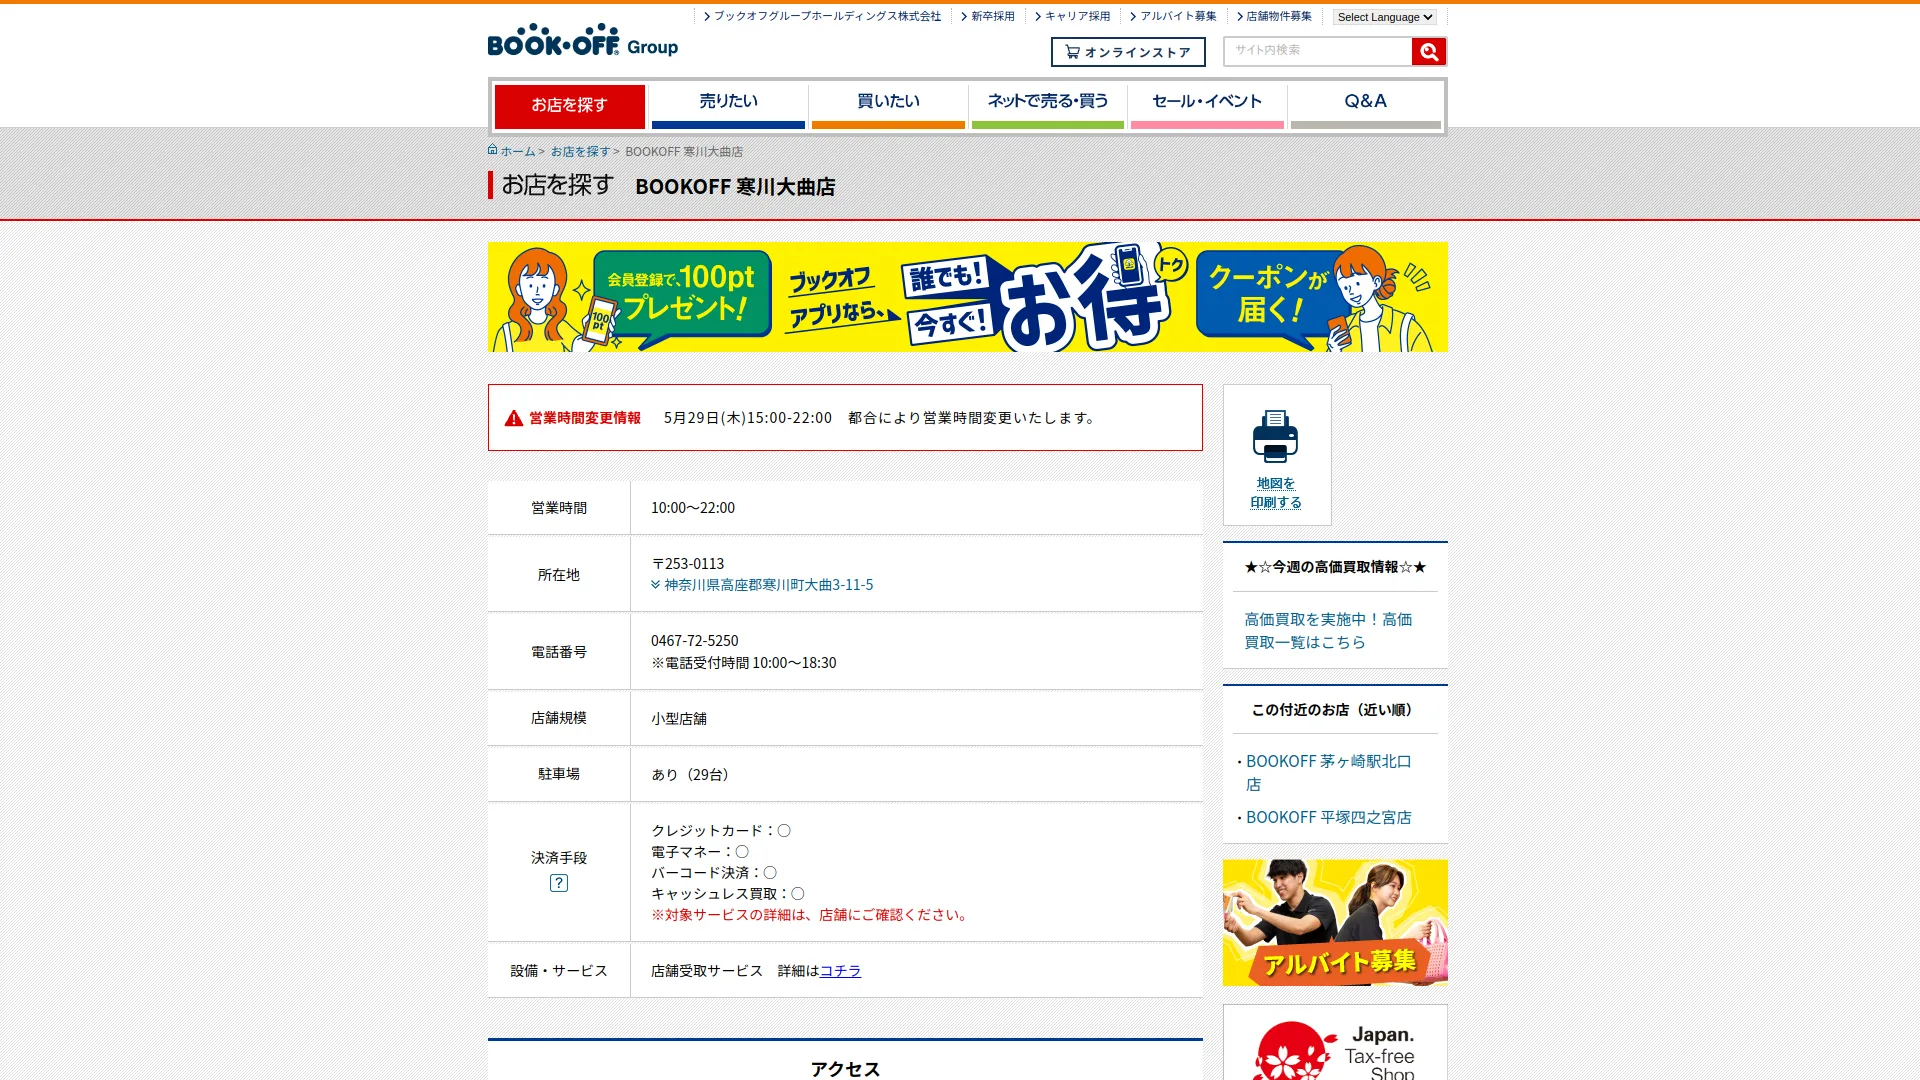The image size is (1920, 1080).
Task: Click the 小型店舗 store size text
Action: pyautogui.click(x=679, y=719)
